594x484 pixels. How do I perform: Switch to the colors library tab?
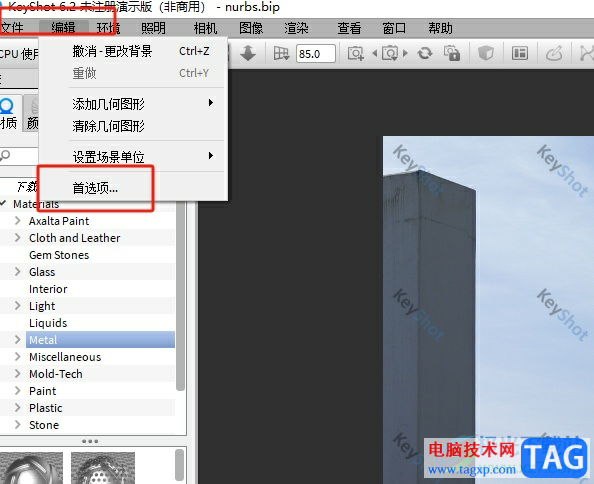[32, 113]
